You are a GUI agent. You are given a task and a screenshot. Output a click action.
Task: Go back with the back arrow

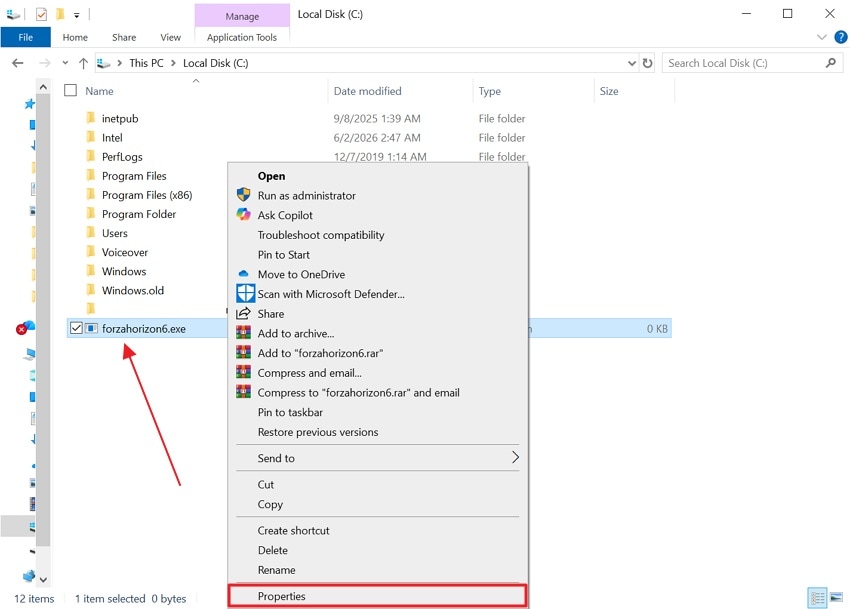click(17, 63)
